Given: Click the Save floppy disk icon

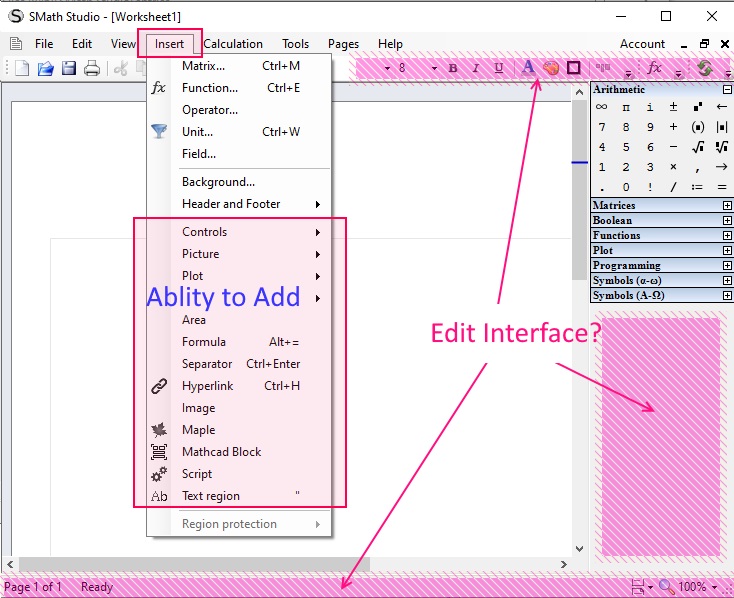Looking at the screenshot, I should click(69, 68).
